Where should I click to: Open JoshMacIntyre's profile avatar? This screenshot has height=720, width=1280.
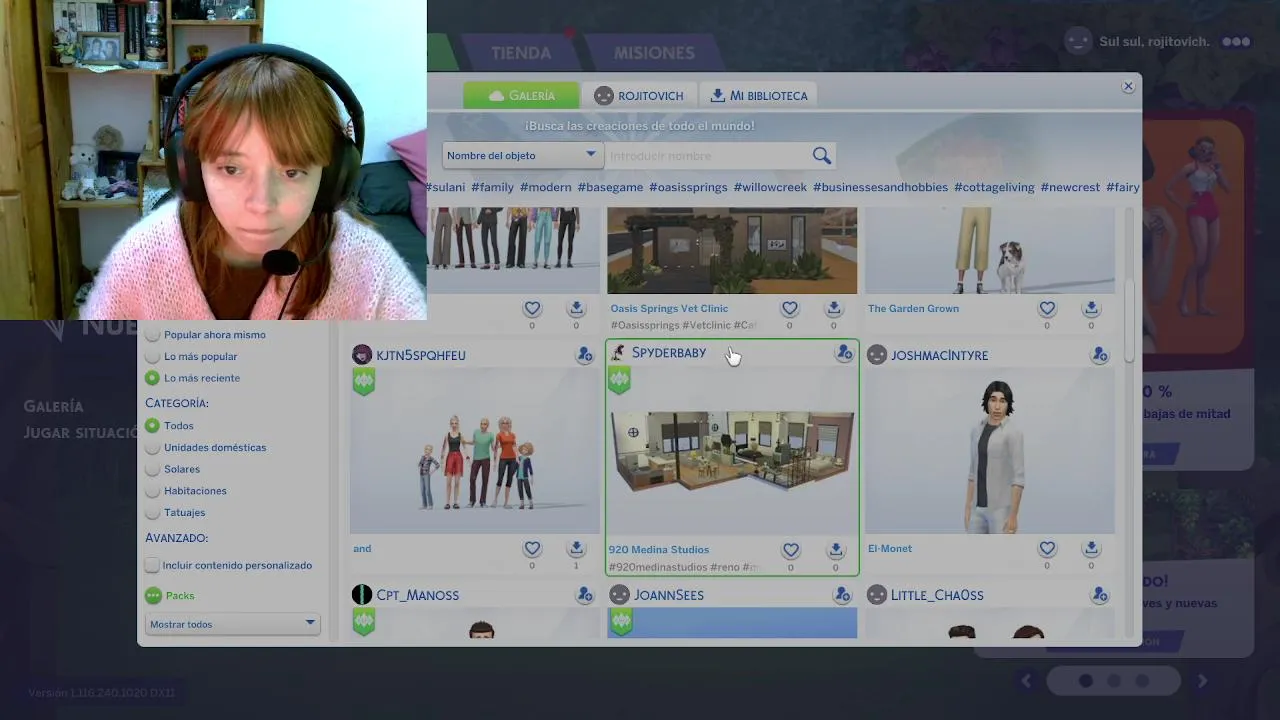(x=877, y=355)
